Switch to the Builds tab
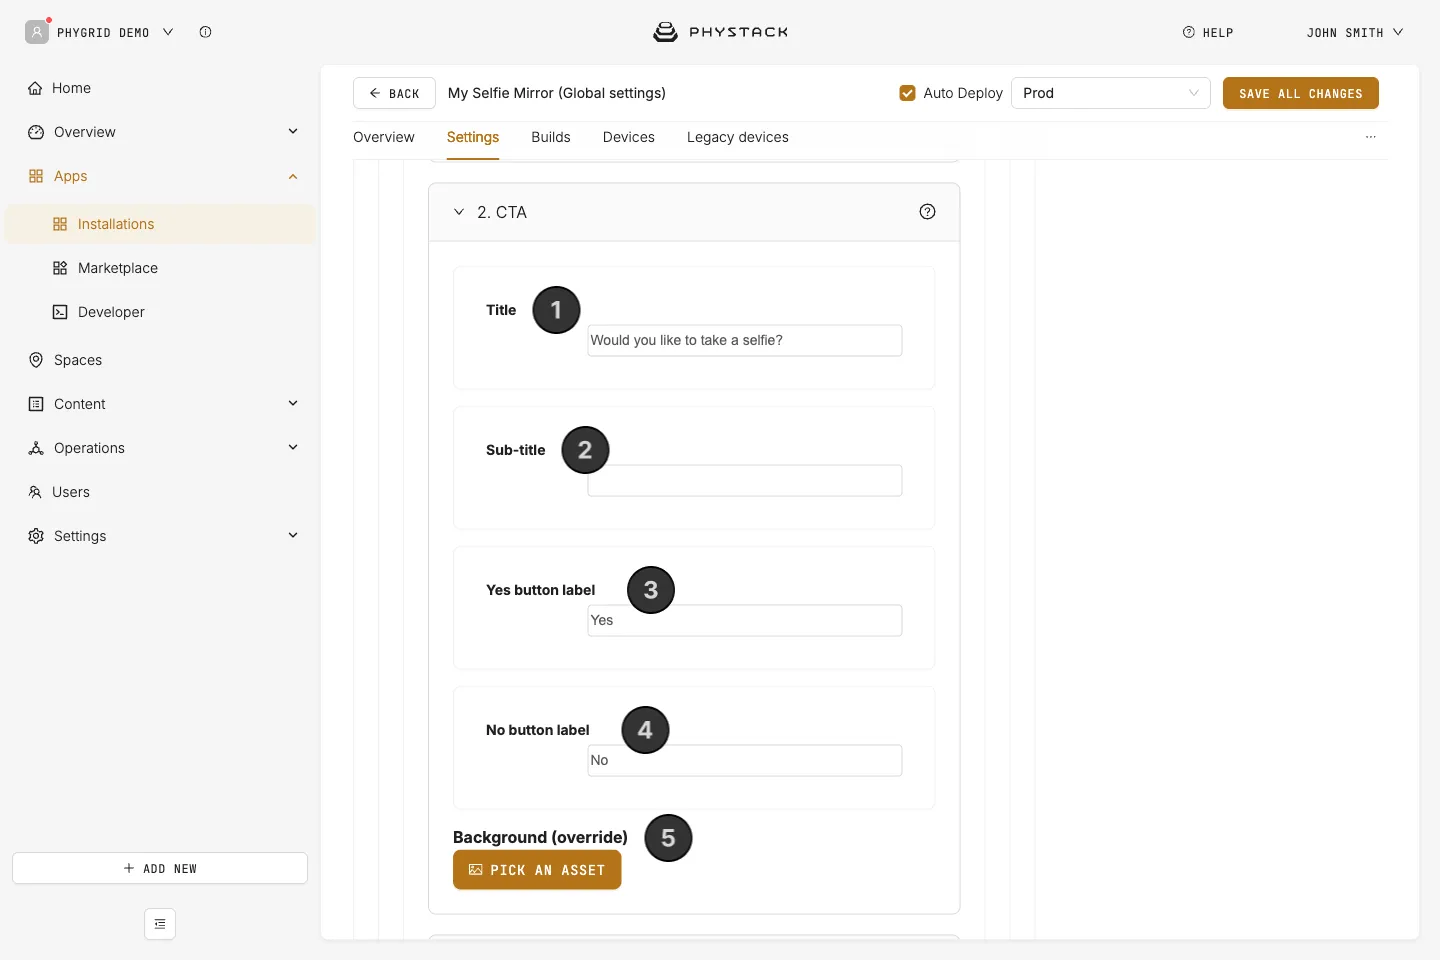The image size is (1440, 960). [x=551, y=137]
